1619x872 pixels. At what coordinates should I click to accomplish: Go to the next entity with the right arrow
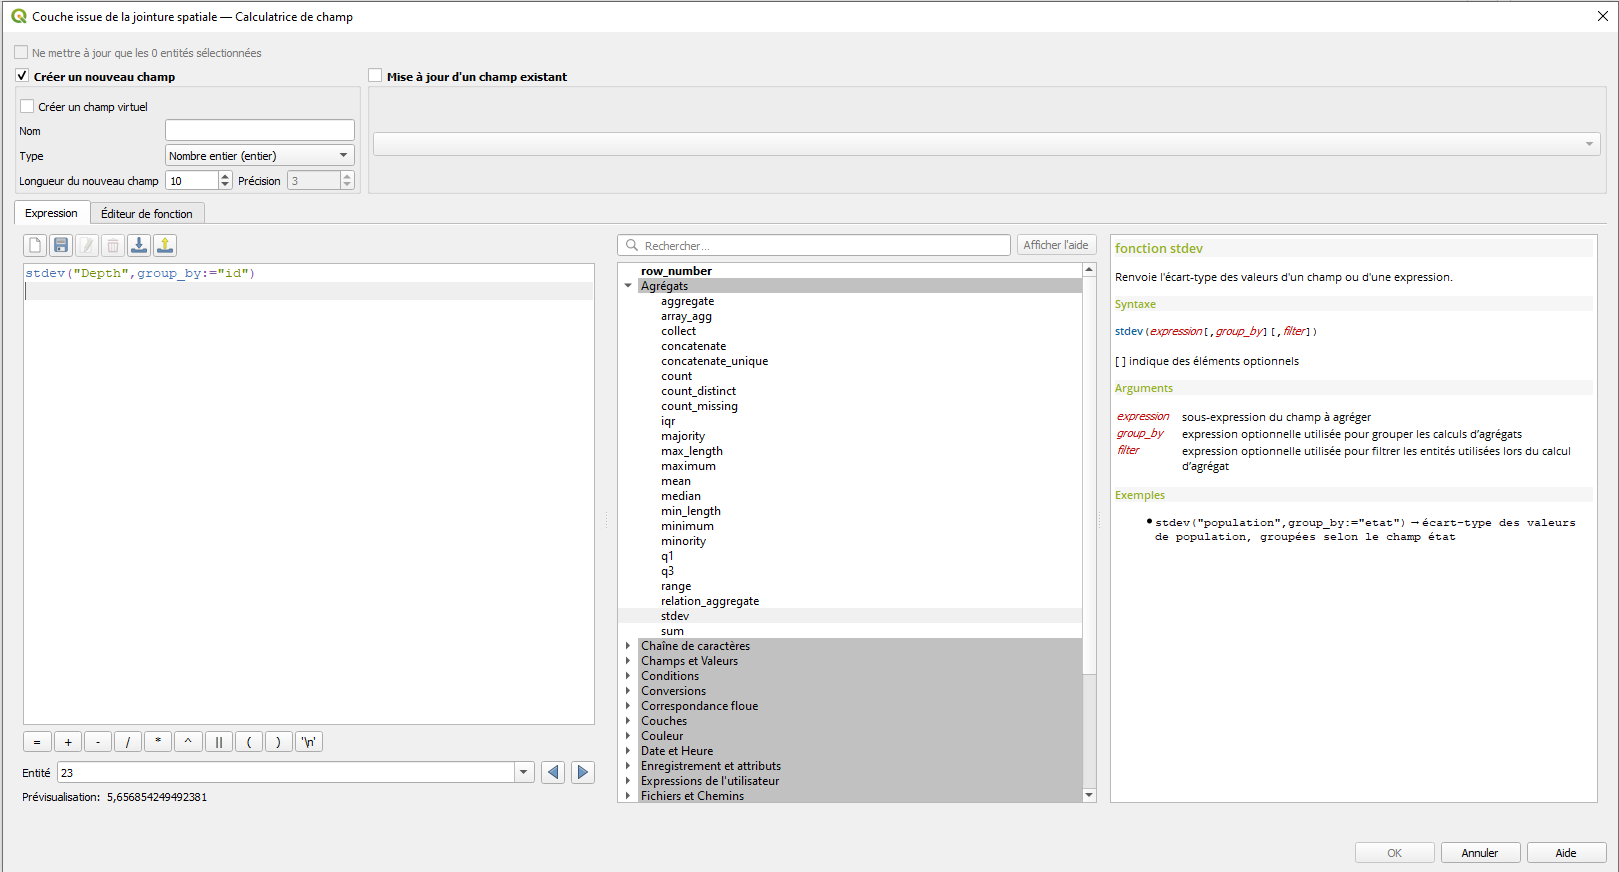tap(583, 772)
